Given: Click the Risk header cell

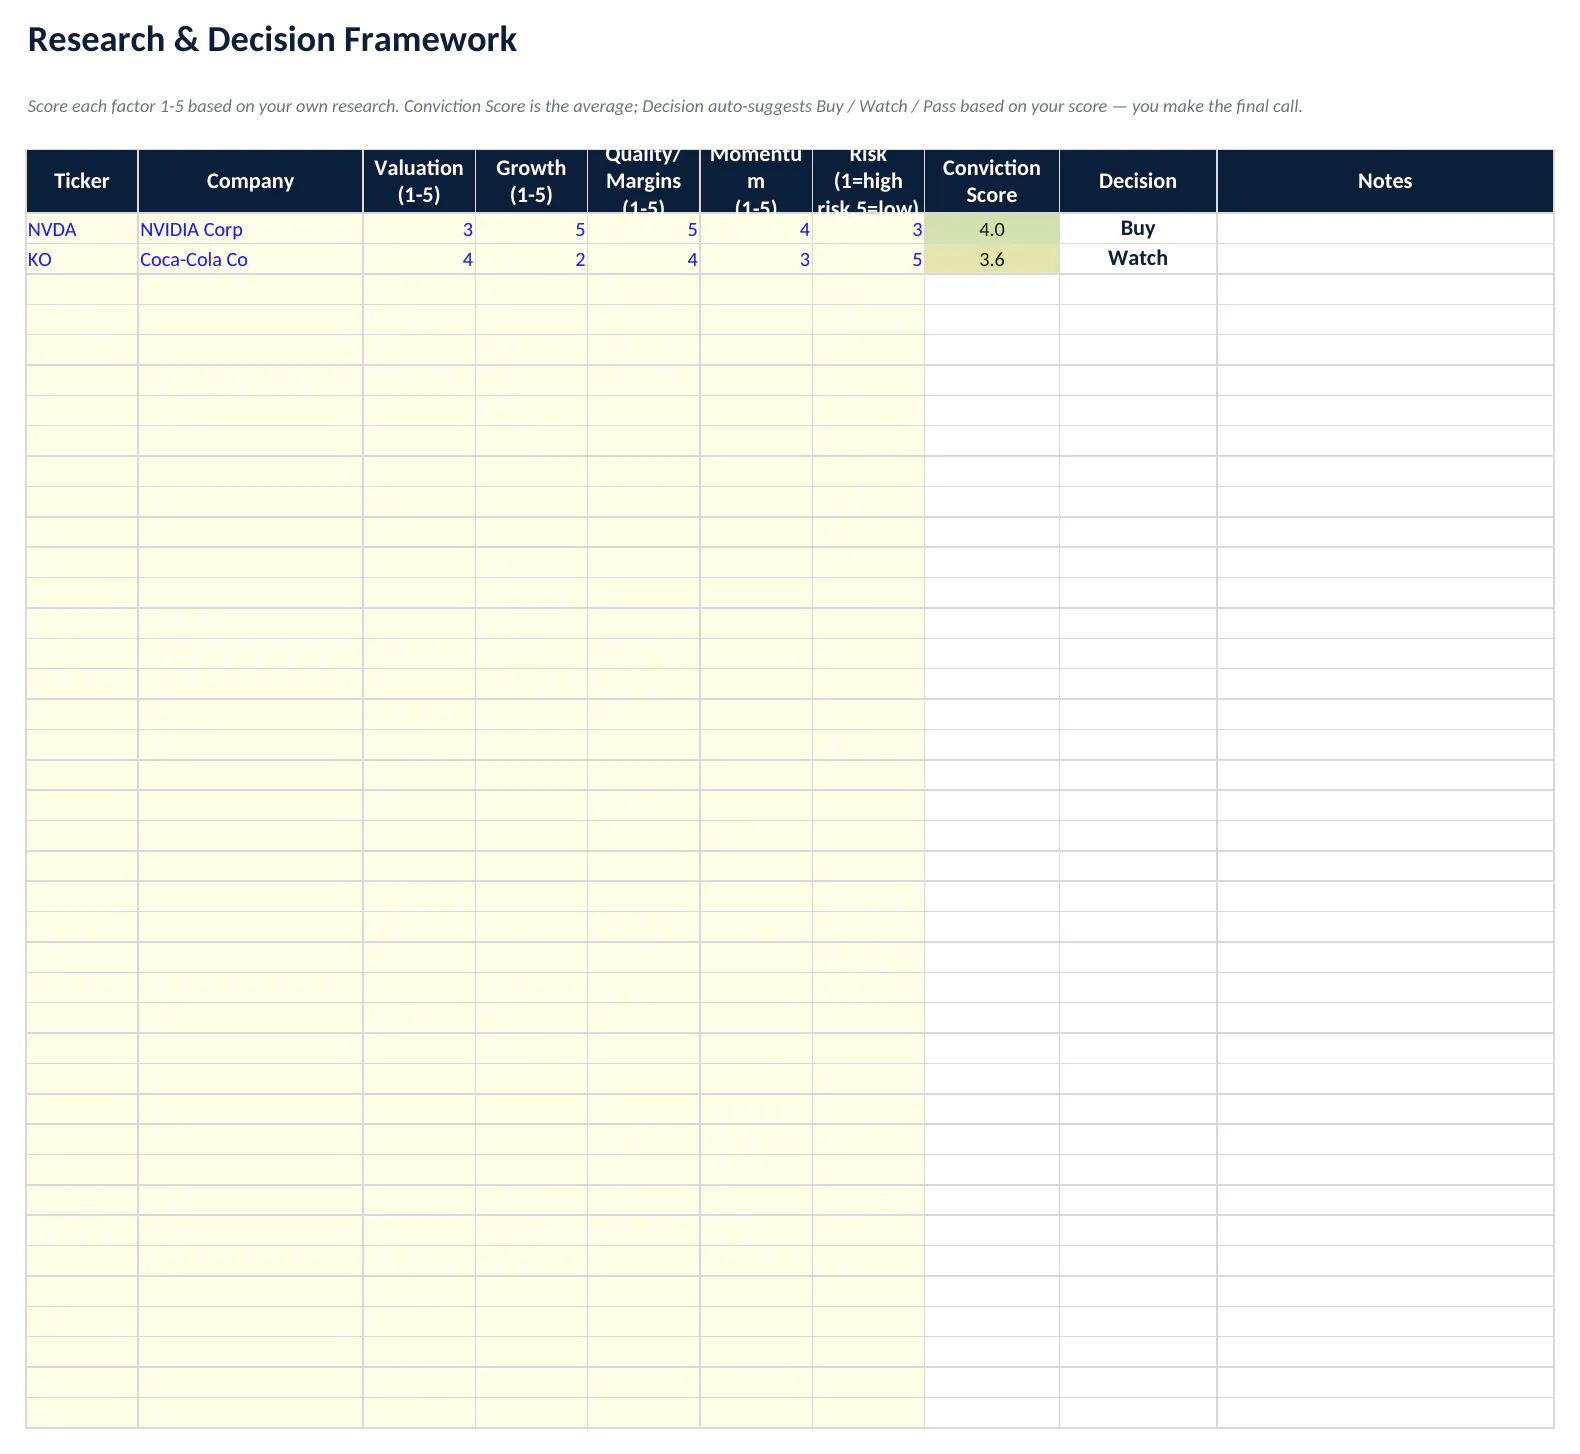Looking at the screenshot, I should pos(869,181).
